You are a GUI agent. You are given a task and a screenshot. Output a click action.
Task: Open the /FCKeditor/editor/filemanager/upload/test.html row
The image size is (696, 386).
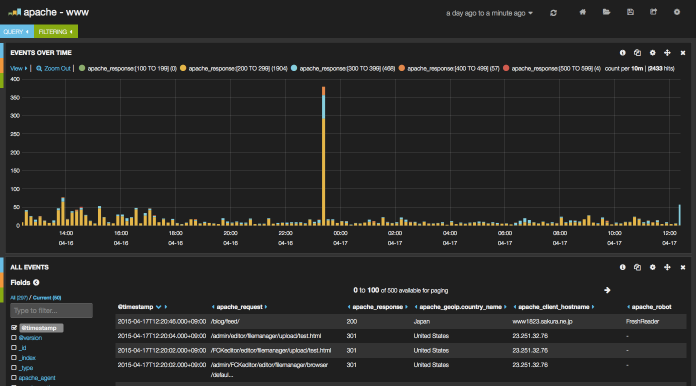[x=401, y=350]
